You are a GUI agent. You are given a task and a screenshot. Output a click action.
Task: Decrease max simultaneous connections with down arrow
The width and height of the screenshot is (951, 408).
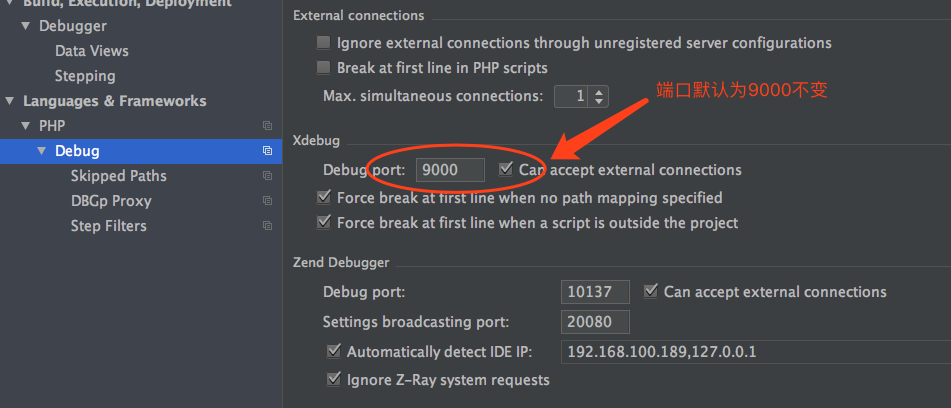click(599, 101)
